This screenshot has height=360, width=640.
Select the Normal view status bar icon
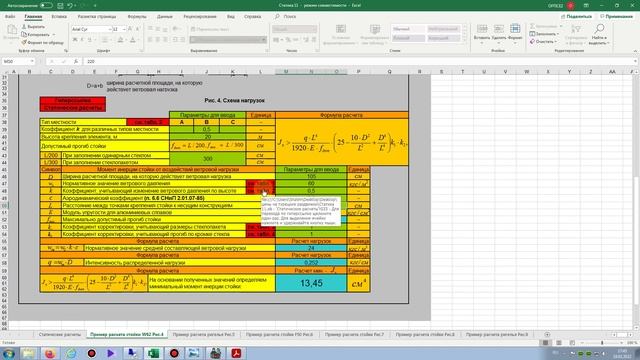[x=545, y=343]
